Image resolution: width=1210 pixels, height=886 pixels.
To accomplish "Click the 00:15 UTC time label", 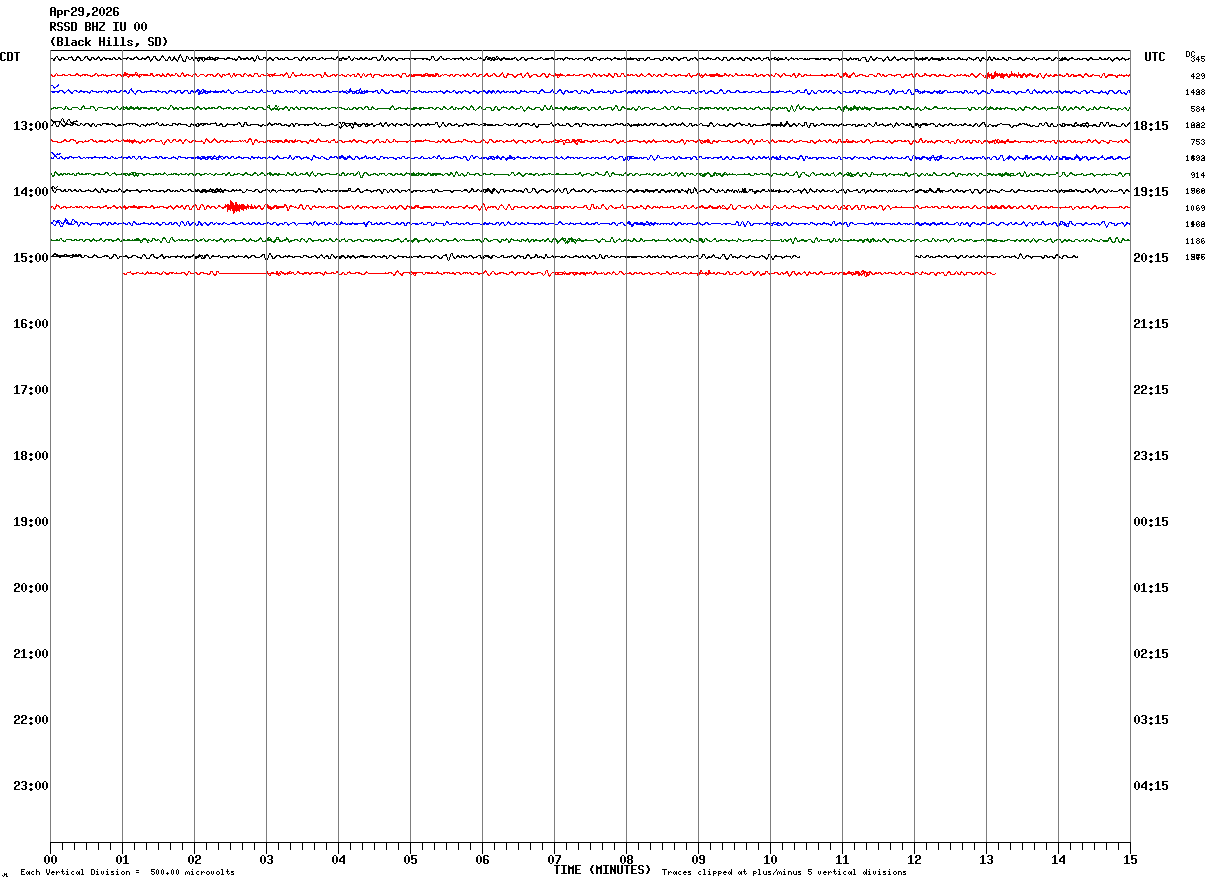I will [1151, 522].
